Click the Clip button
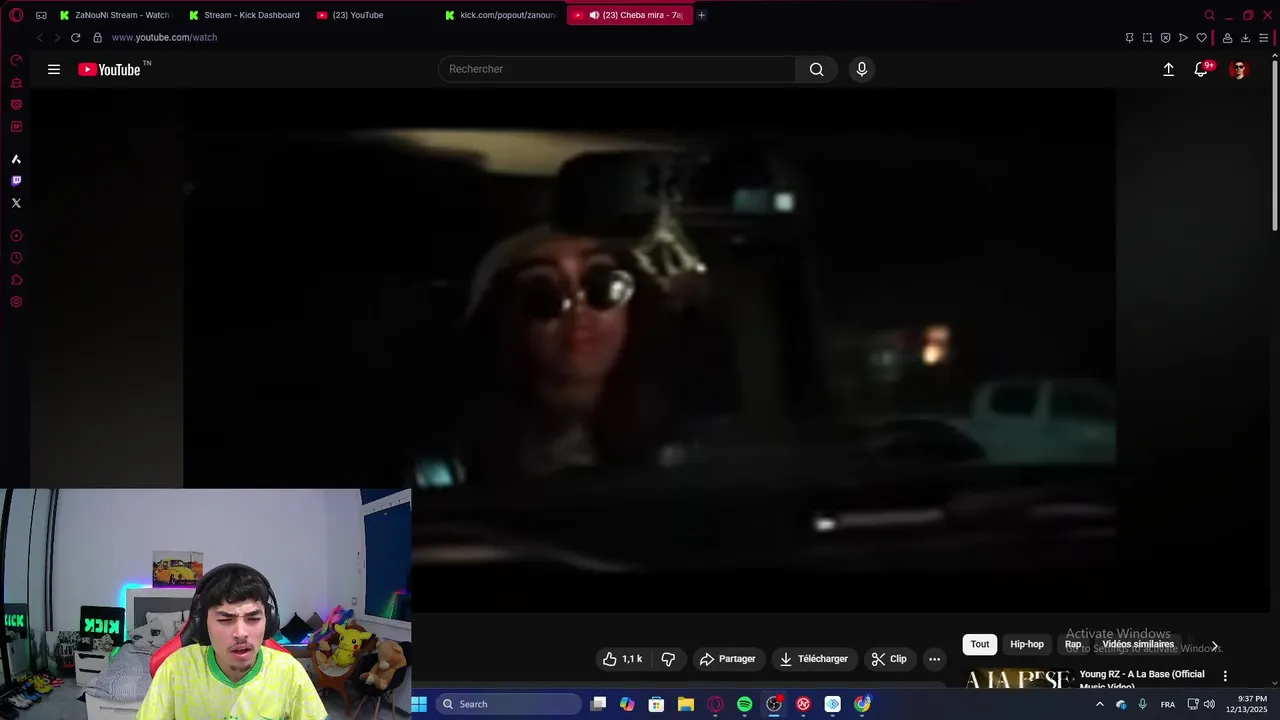 889,659
